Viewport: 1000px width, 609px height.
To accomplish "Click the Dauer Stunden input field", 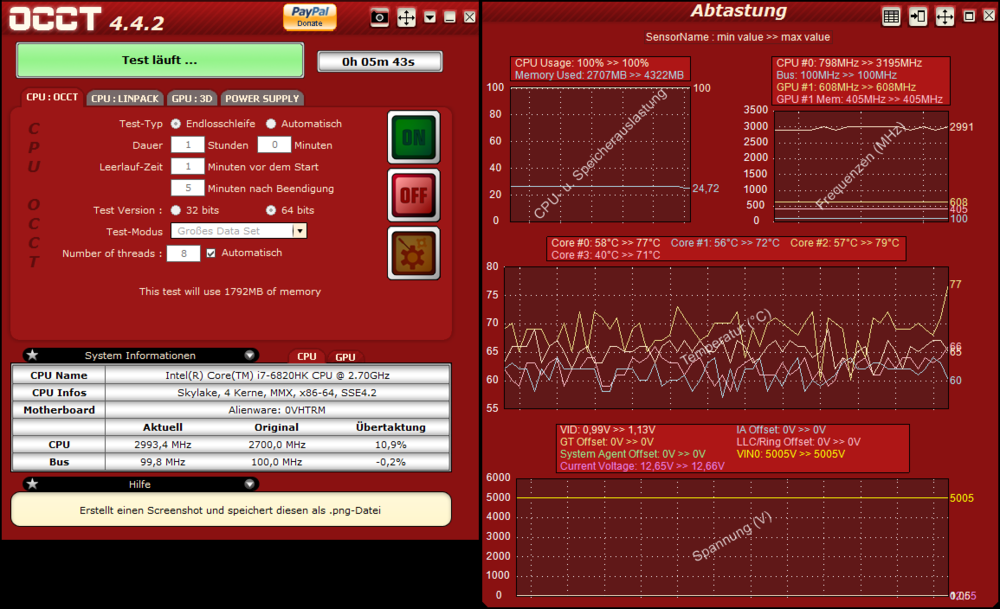I will pos(187,145).
